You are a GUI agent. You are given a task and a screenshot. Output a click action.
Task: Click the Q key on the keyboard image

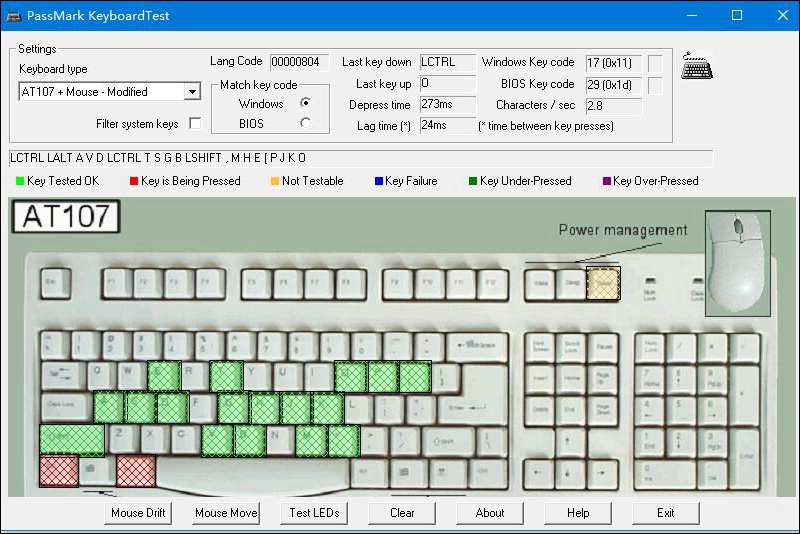pyautogui.click(x=100, y=375)
